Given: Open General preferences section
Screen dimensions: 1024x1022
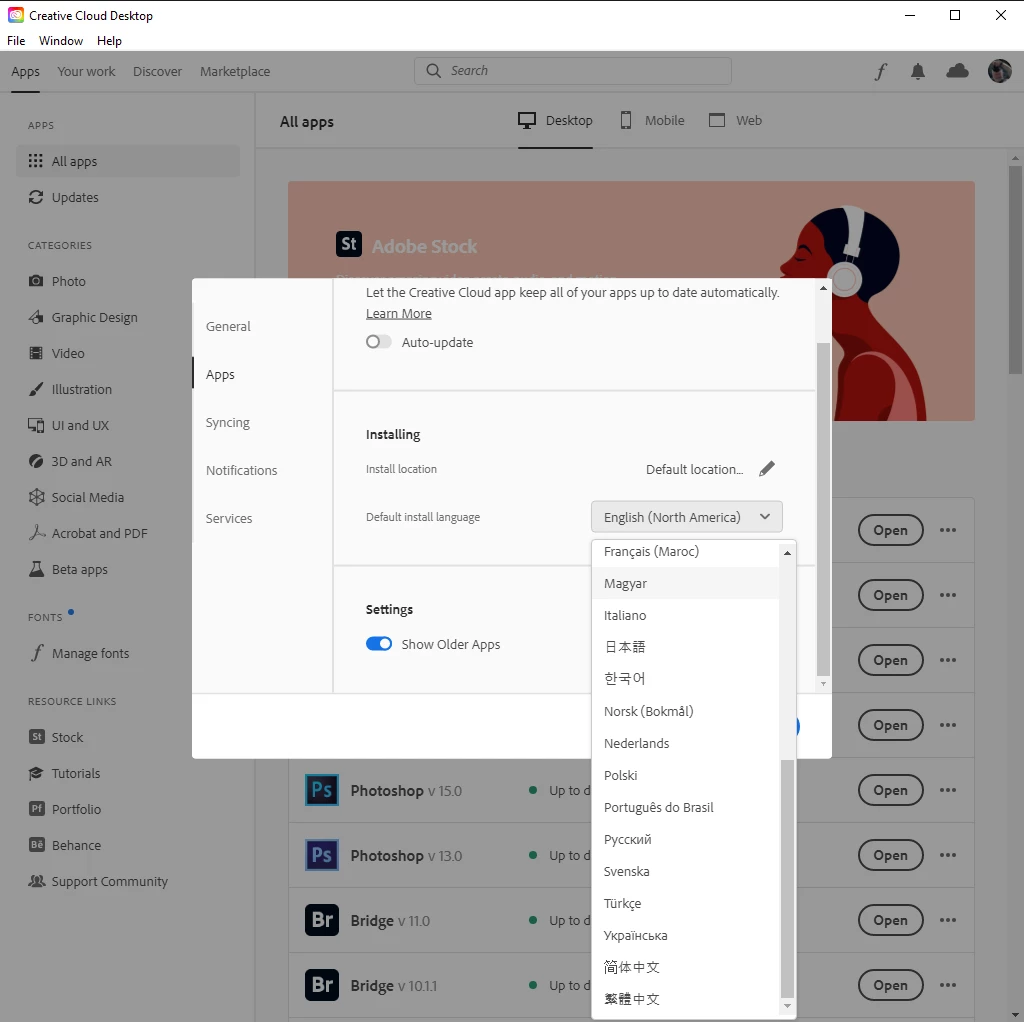Looking at the screenshot, I should (x=228, y=327).
